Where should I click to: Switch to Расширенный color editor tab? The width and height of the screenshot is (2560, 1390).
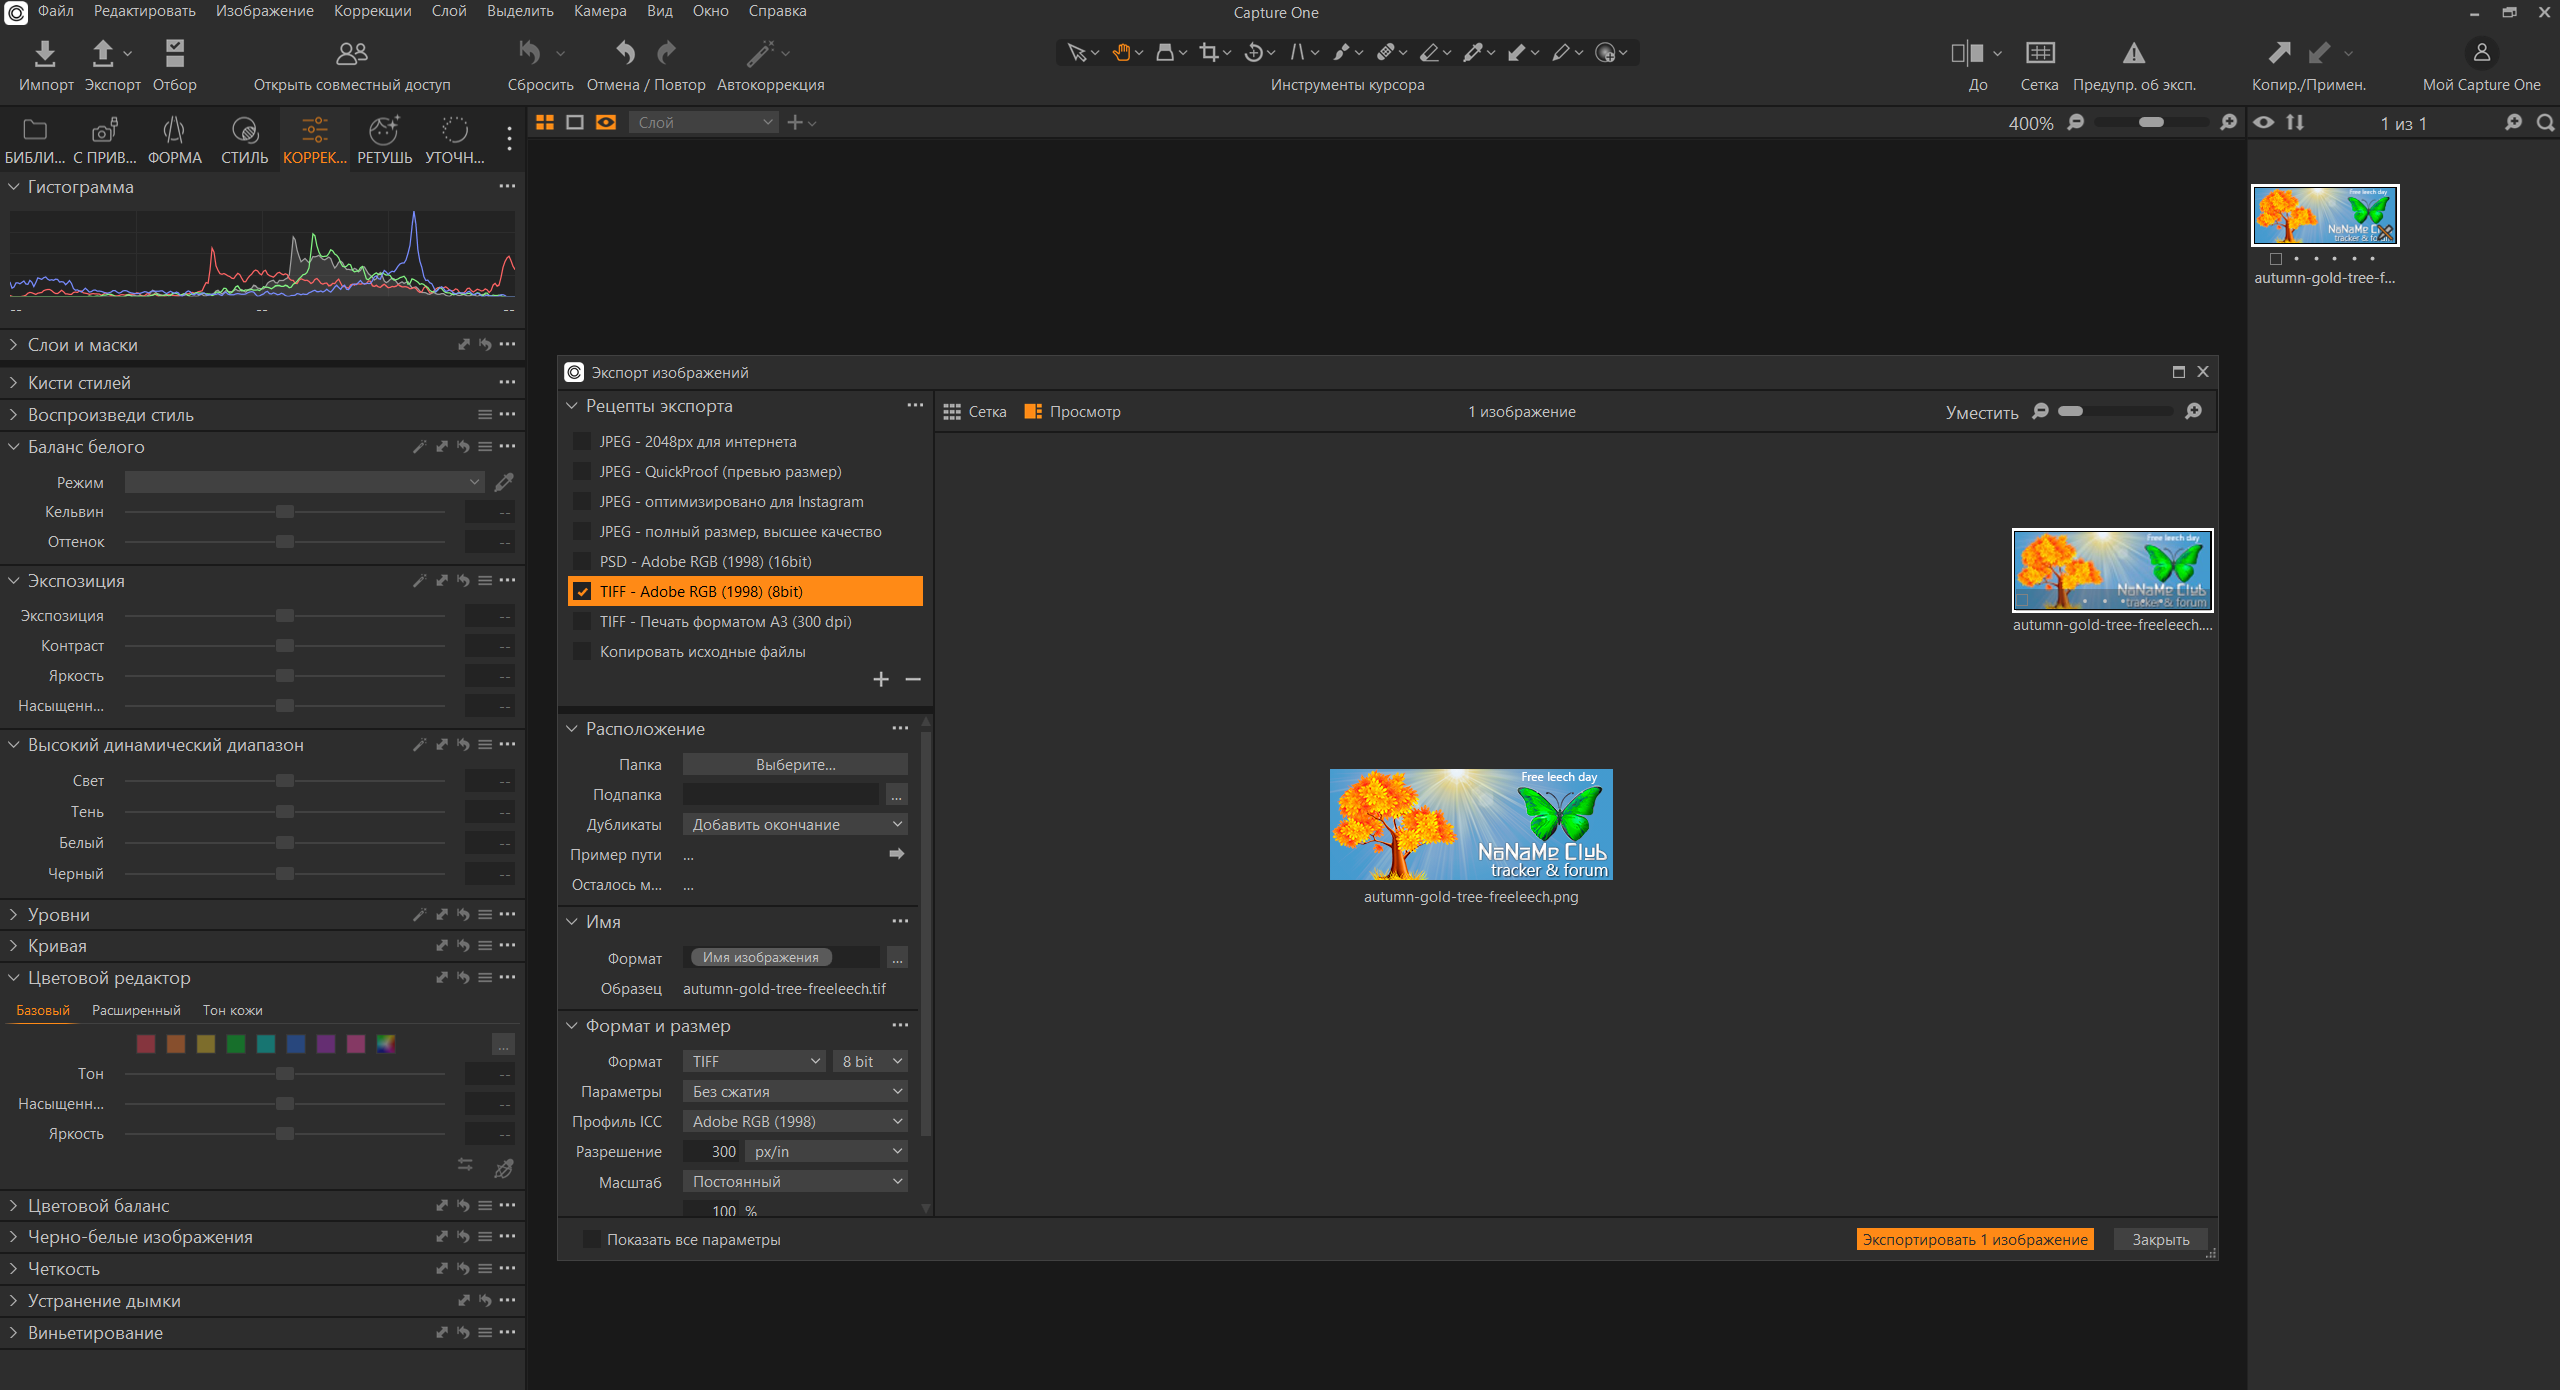pyautogui.click(x=136, y=1011)
